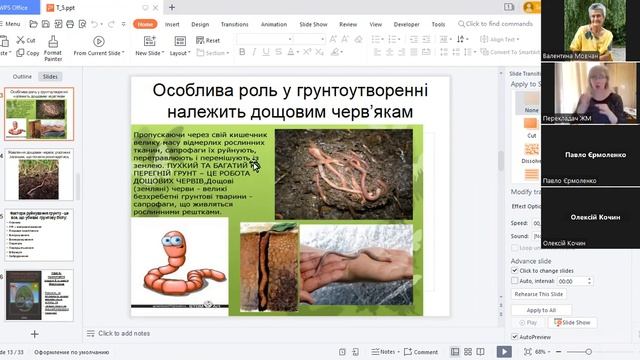This screenshot has width=640, height=360.
Task: Click the Print icon in quick access toolbar
Action: pyautogui.click(x=70, y=24)
